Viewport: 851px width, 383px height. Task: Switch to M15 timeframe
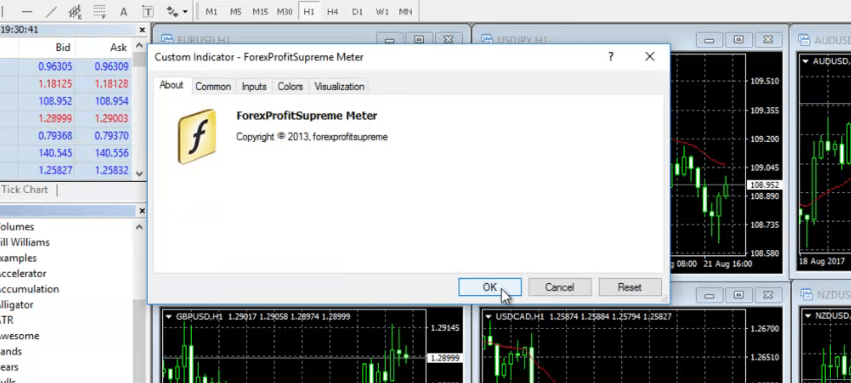point(260,11)
